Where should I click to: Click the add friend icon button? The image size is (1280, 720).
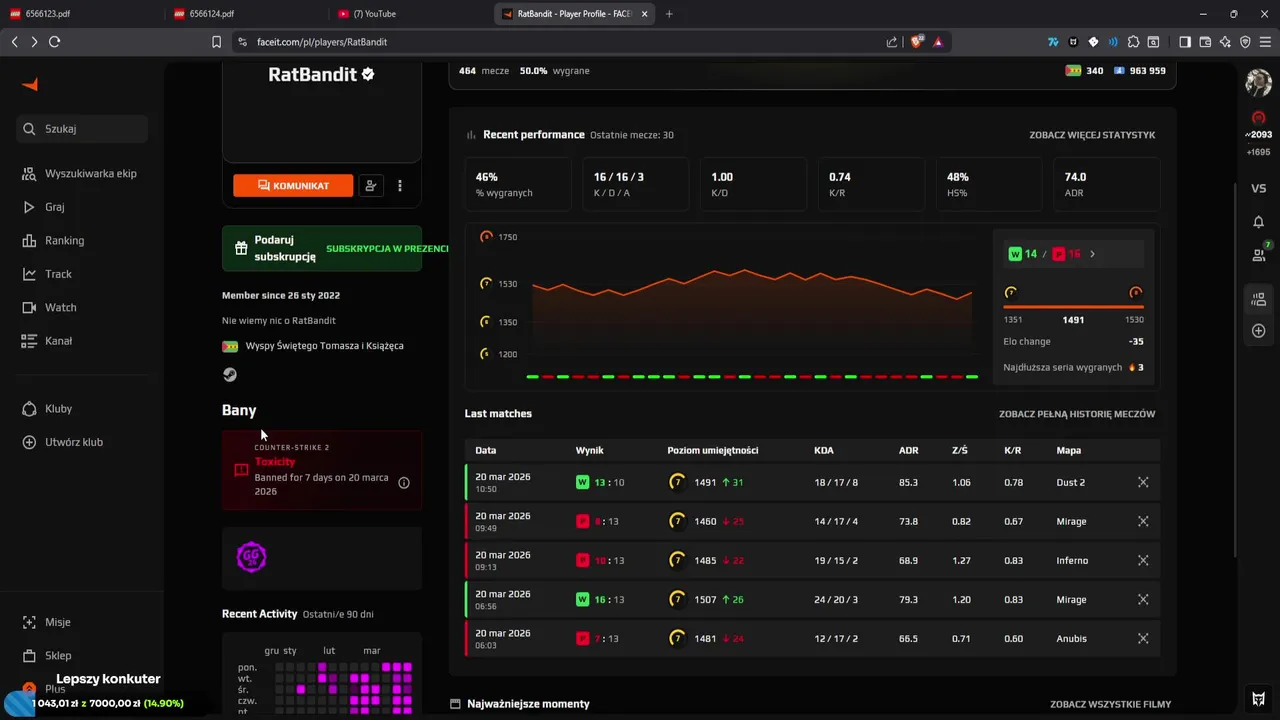371,186
